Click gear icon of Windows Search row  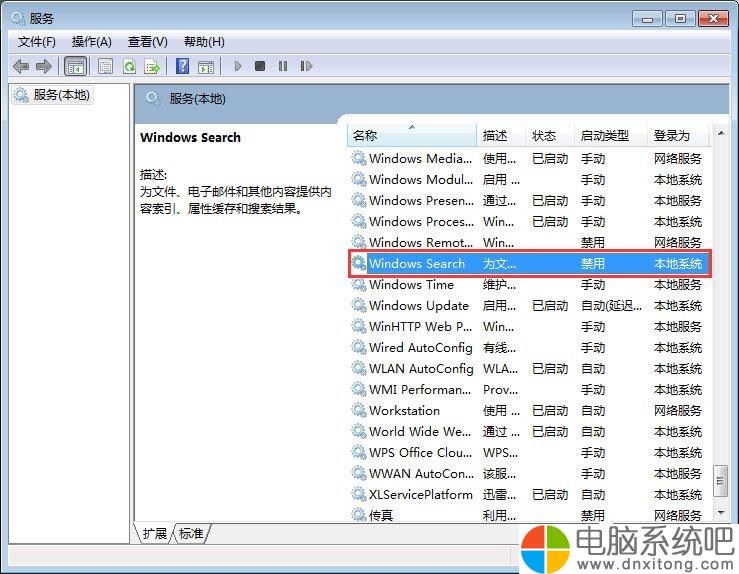pos(359,263)
